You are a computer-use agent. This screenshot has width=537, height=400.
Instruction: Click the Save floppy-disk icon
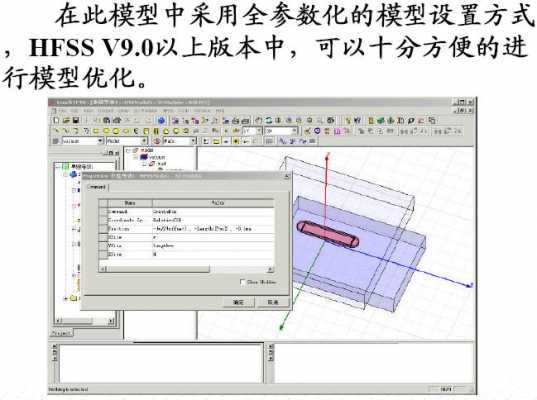(x=76, y=120)
